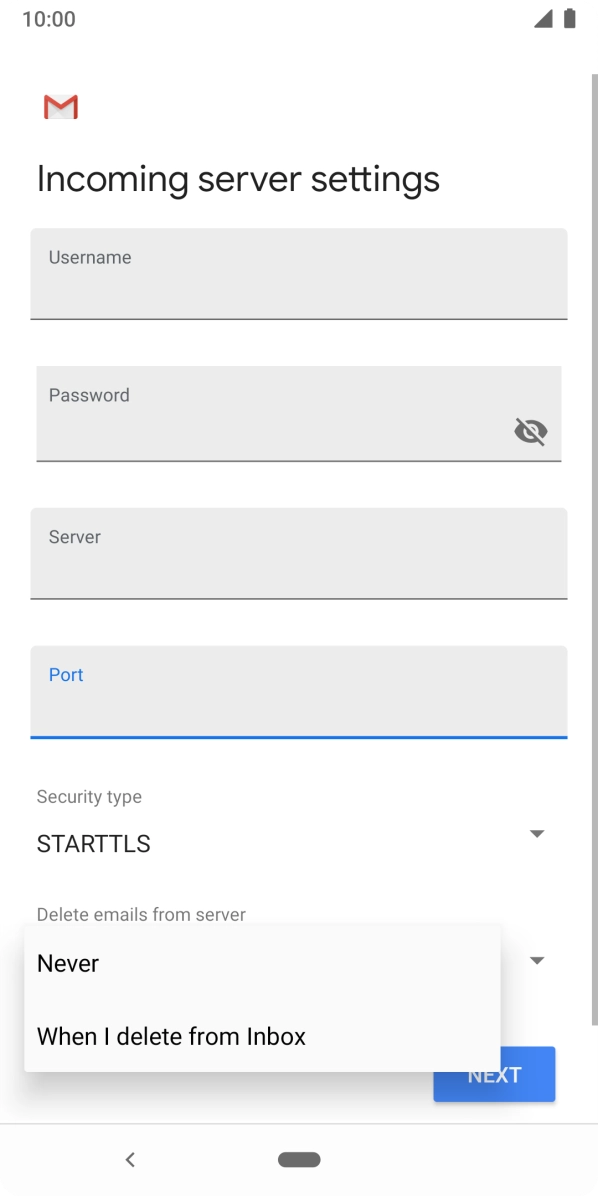Image resolution: width=598 pixels, height=1196 pixels.
Task: Tap the Security type label
Action: (x=89, y=796)
